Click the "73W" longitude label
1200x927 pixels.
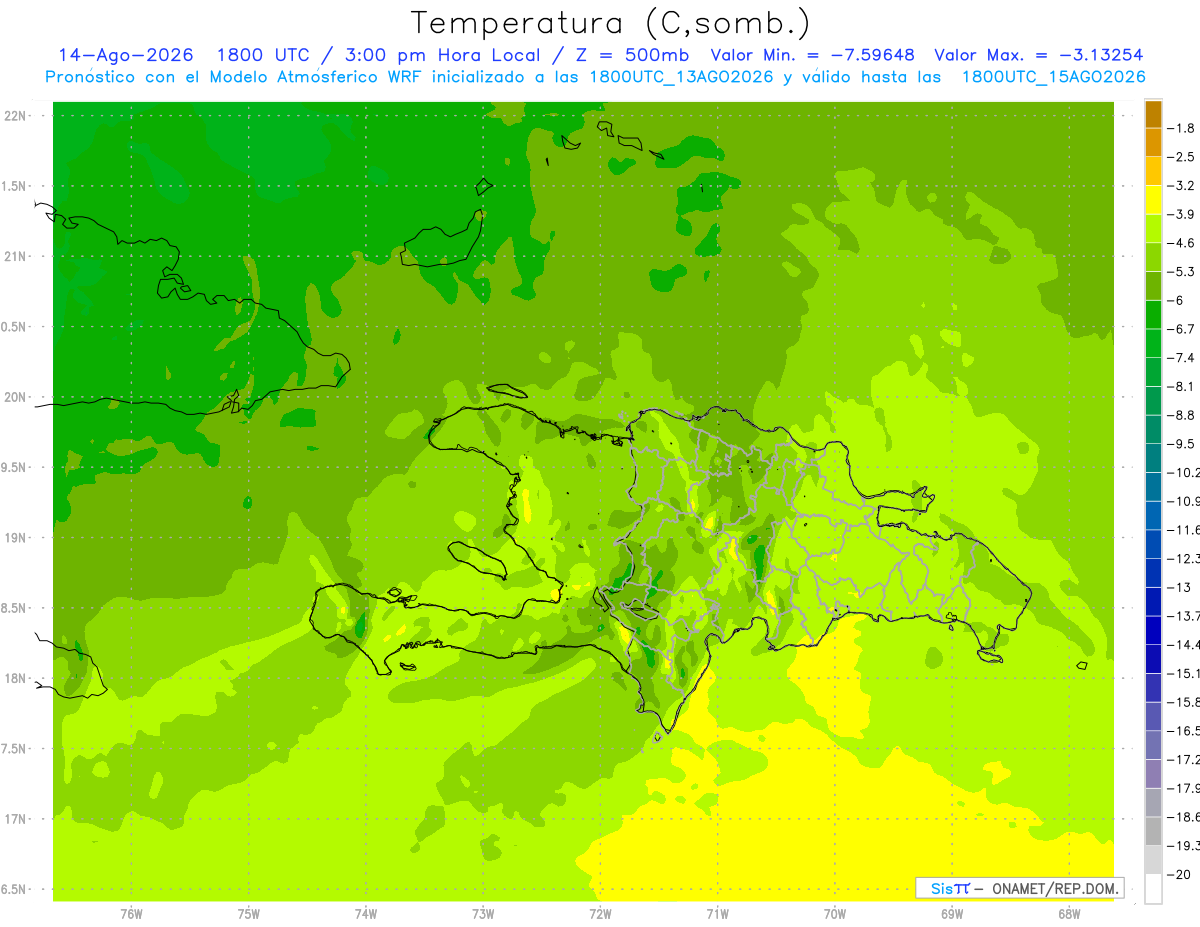[x=483, y=914]
